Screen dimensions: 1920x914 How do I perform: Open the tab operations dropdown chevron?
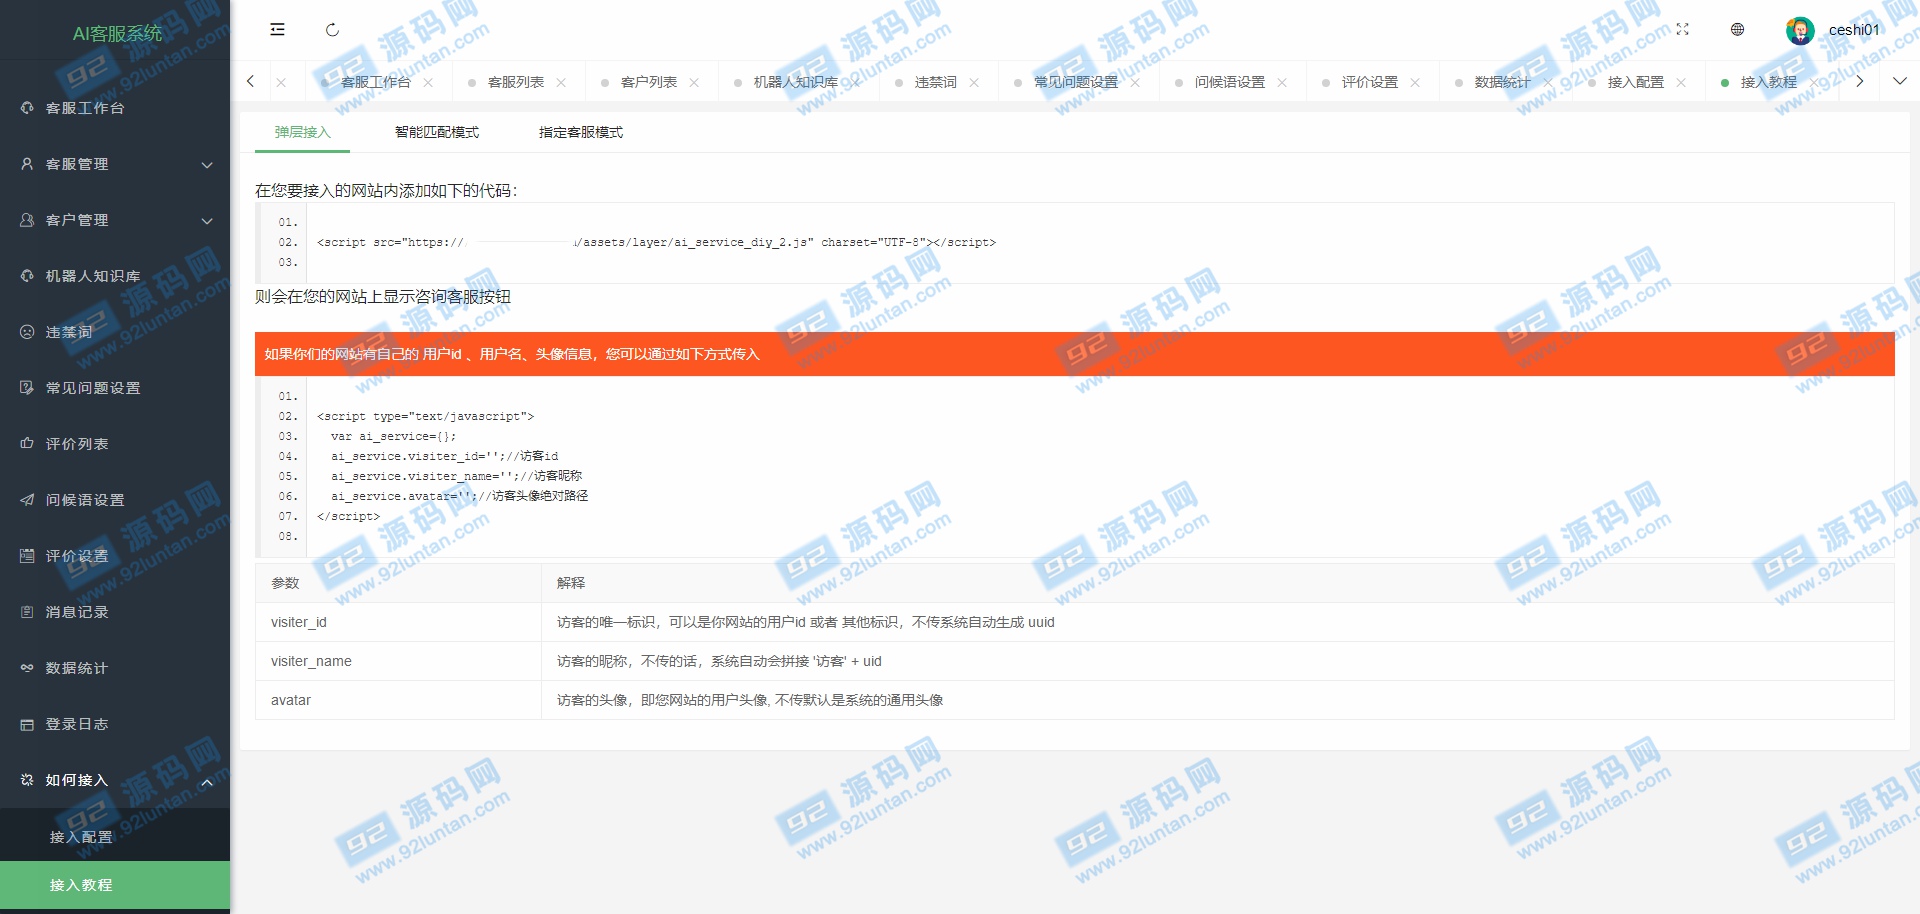coord(1900,81)
